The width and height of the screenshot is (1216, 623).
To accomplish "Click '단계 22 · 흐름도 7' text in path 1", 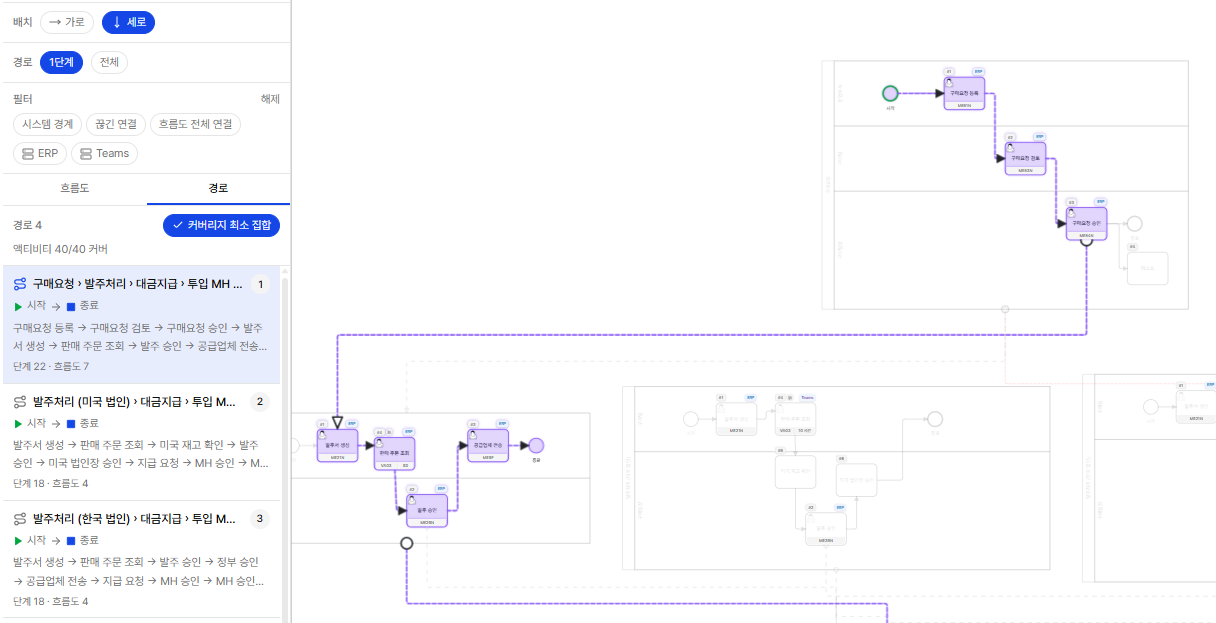I will (x=51, y=366).
